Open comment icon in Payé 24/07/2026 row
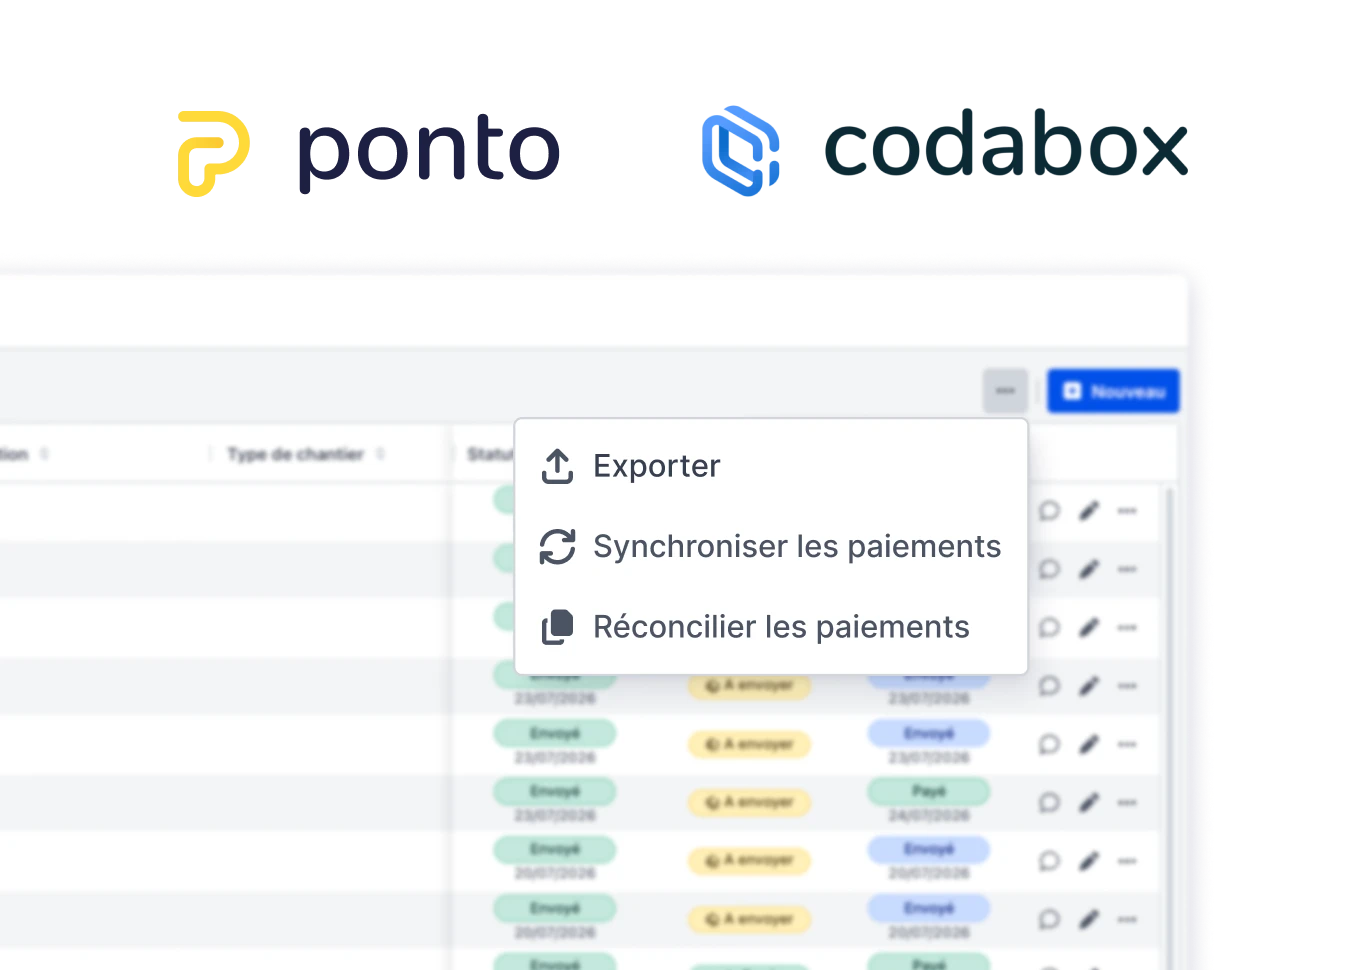The image size is (1366, 970). point(1049,802)
